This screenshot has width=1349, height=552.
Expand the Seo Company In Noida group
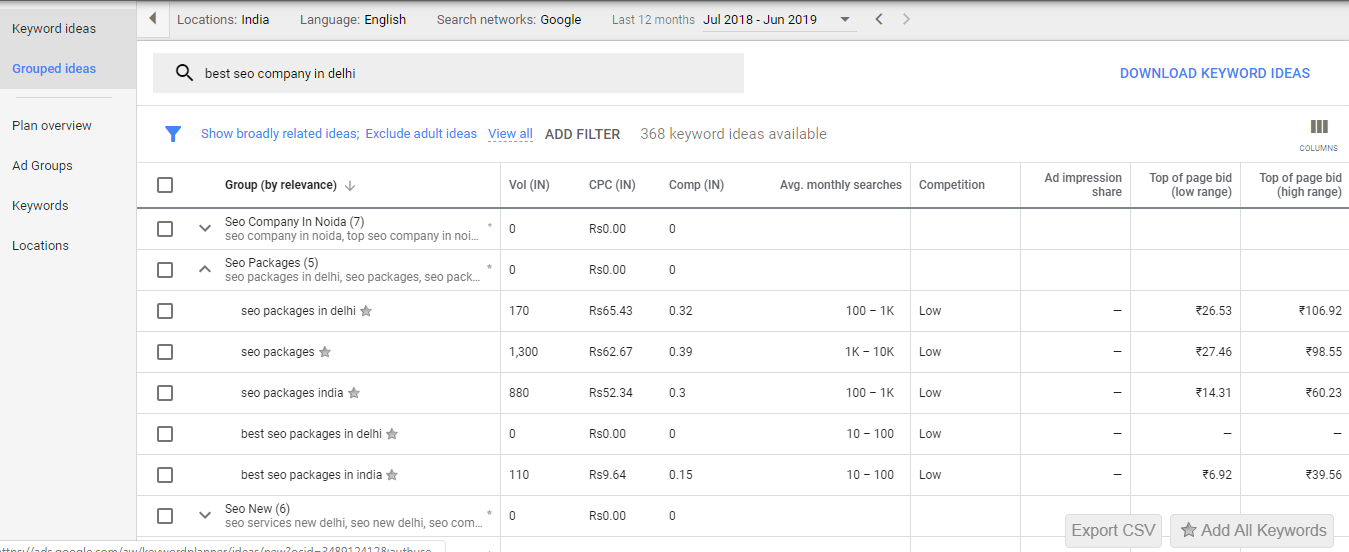[205, 229]
